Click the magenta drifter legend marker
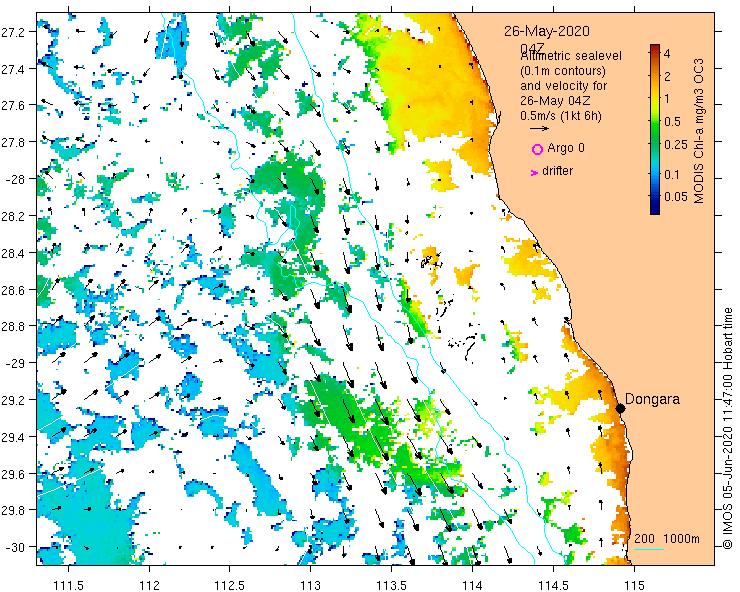 pos(534,173)
